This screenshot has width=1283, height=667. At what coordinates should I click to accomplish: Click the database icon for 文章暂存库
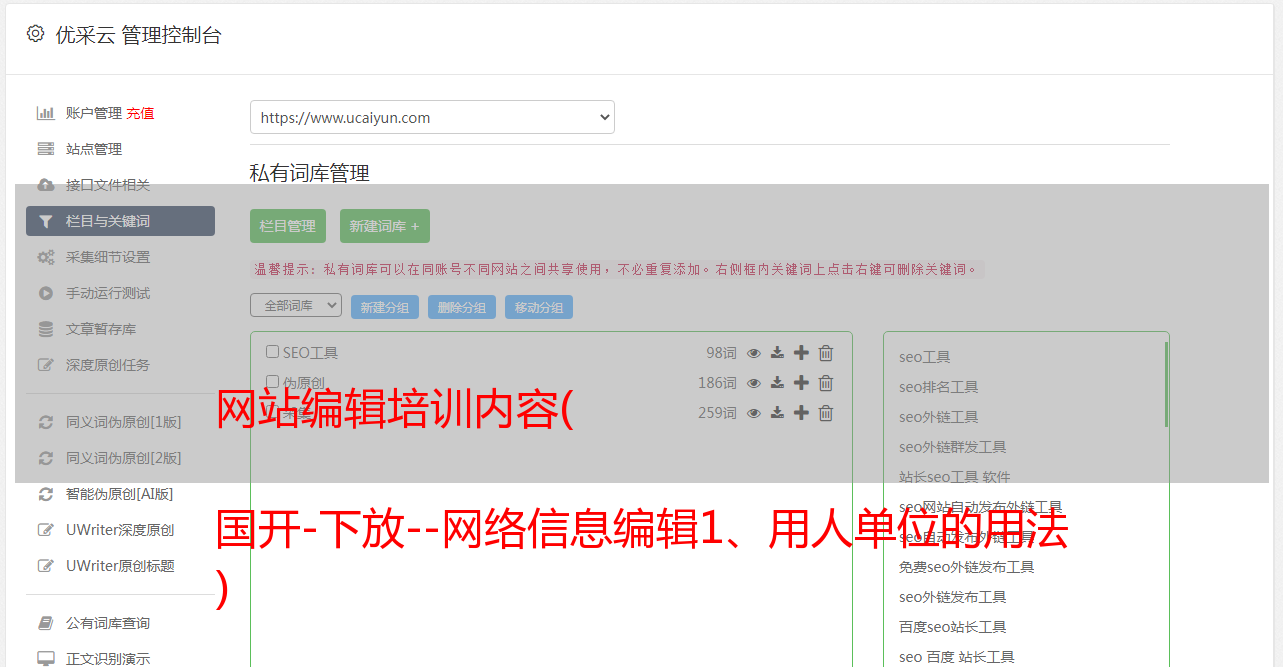[45, 329]
